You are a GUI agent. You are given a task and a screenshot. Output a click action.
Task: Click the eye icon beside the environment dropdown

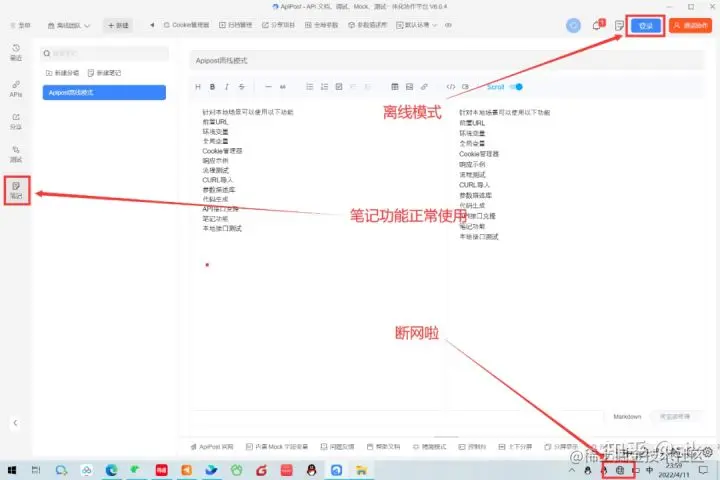pyautogui.click(x=448, y=25)
